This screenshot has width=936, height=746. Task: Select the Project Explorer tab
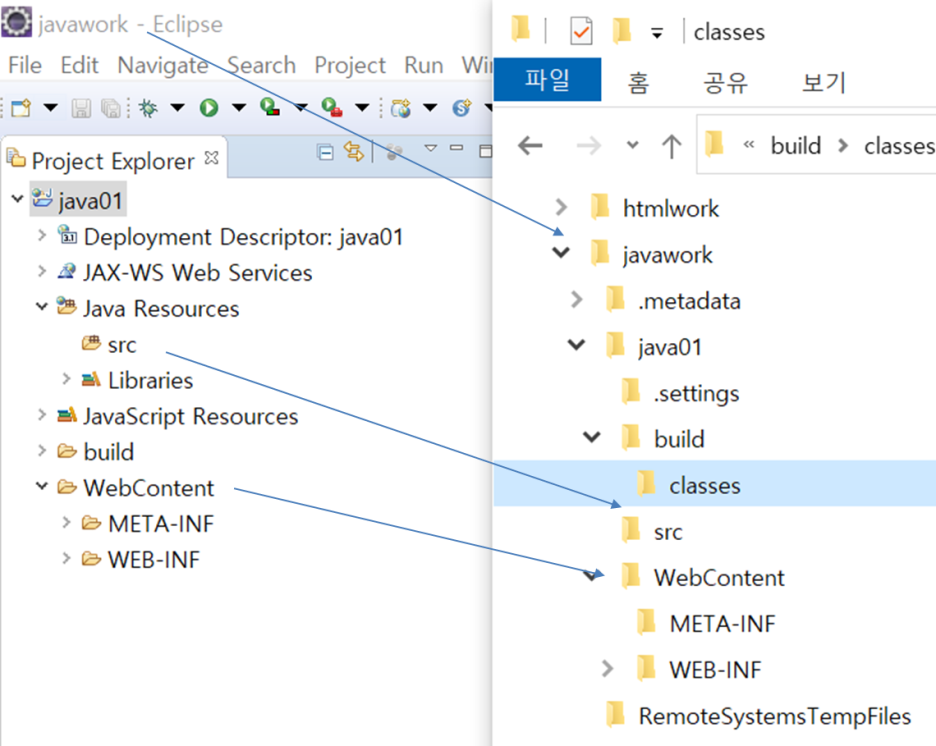(x=113, y=160)
